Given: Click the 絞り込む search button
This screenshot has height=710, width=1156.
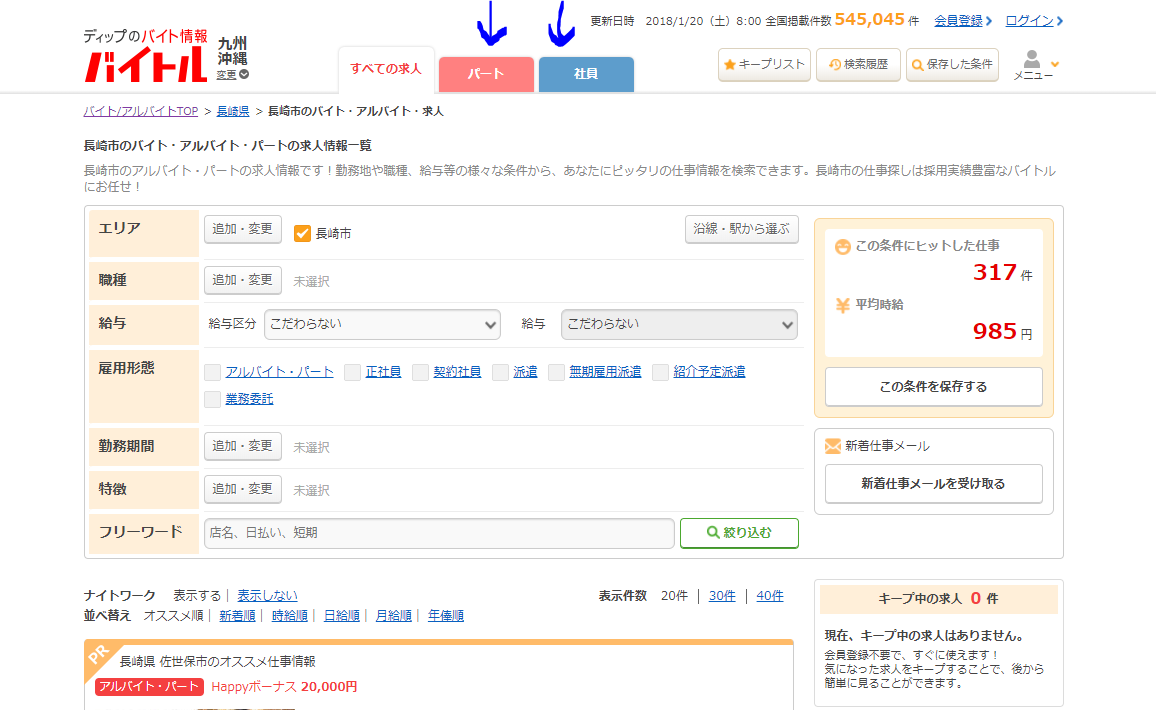Looking at the screenshot, I should tap(739, 533).
